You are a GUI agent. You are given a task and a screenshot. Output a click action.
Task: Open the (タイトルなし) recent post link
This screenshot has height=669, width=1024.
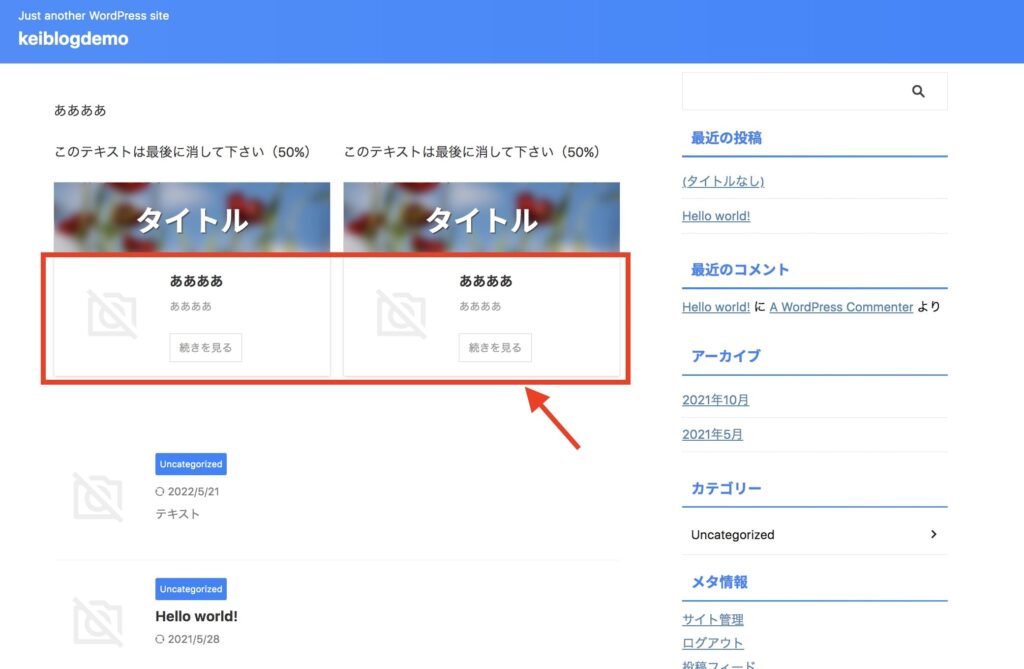pos(723,182)
